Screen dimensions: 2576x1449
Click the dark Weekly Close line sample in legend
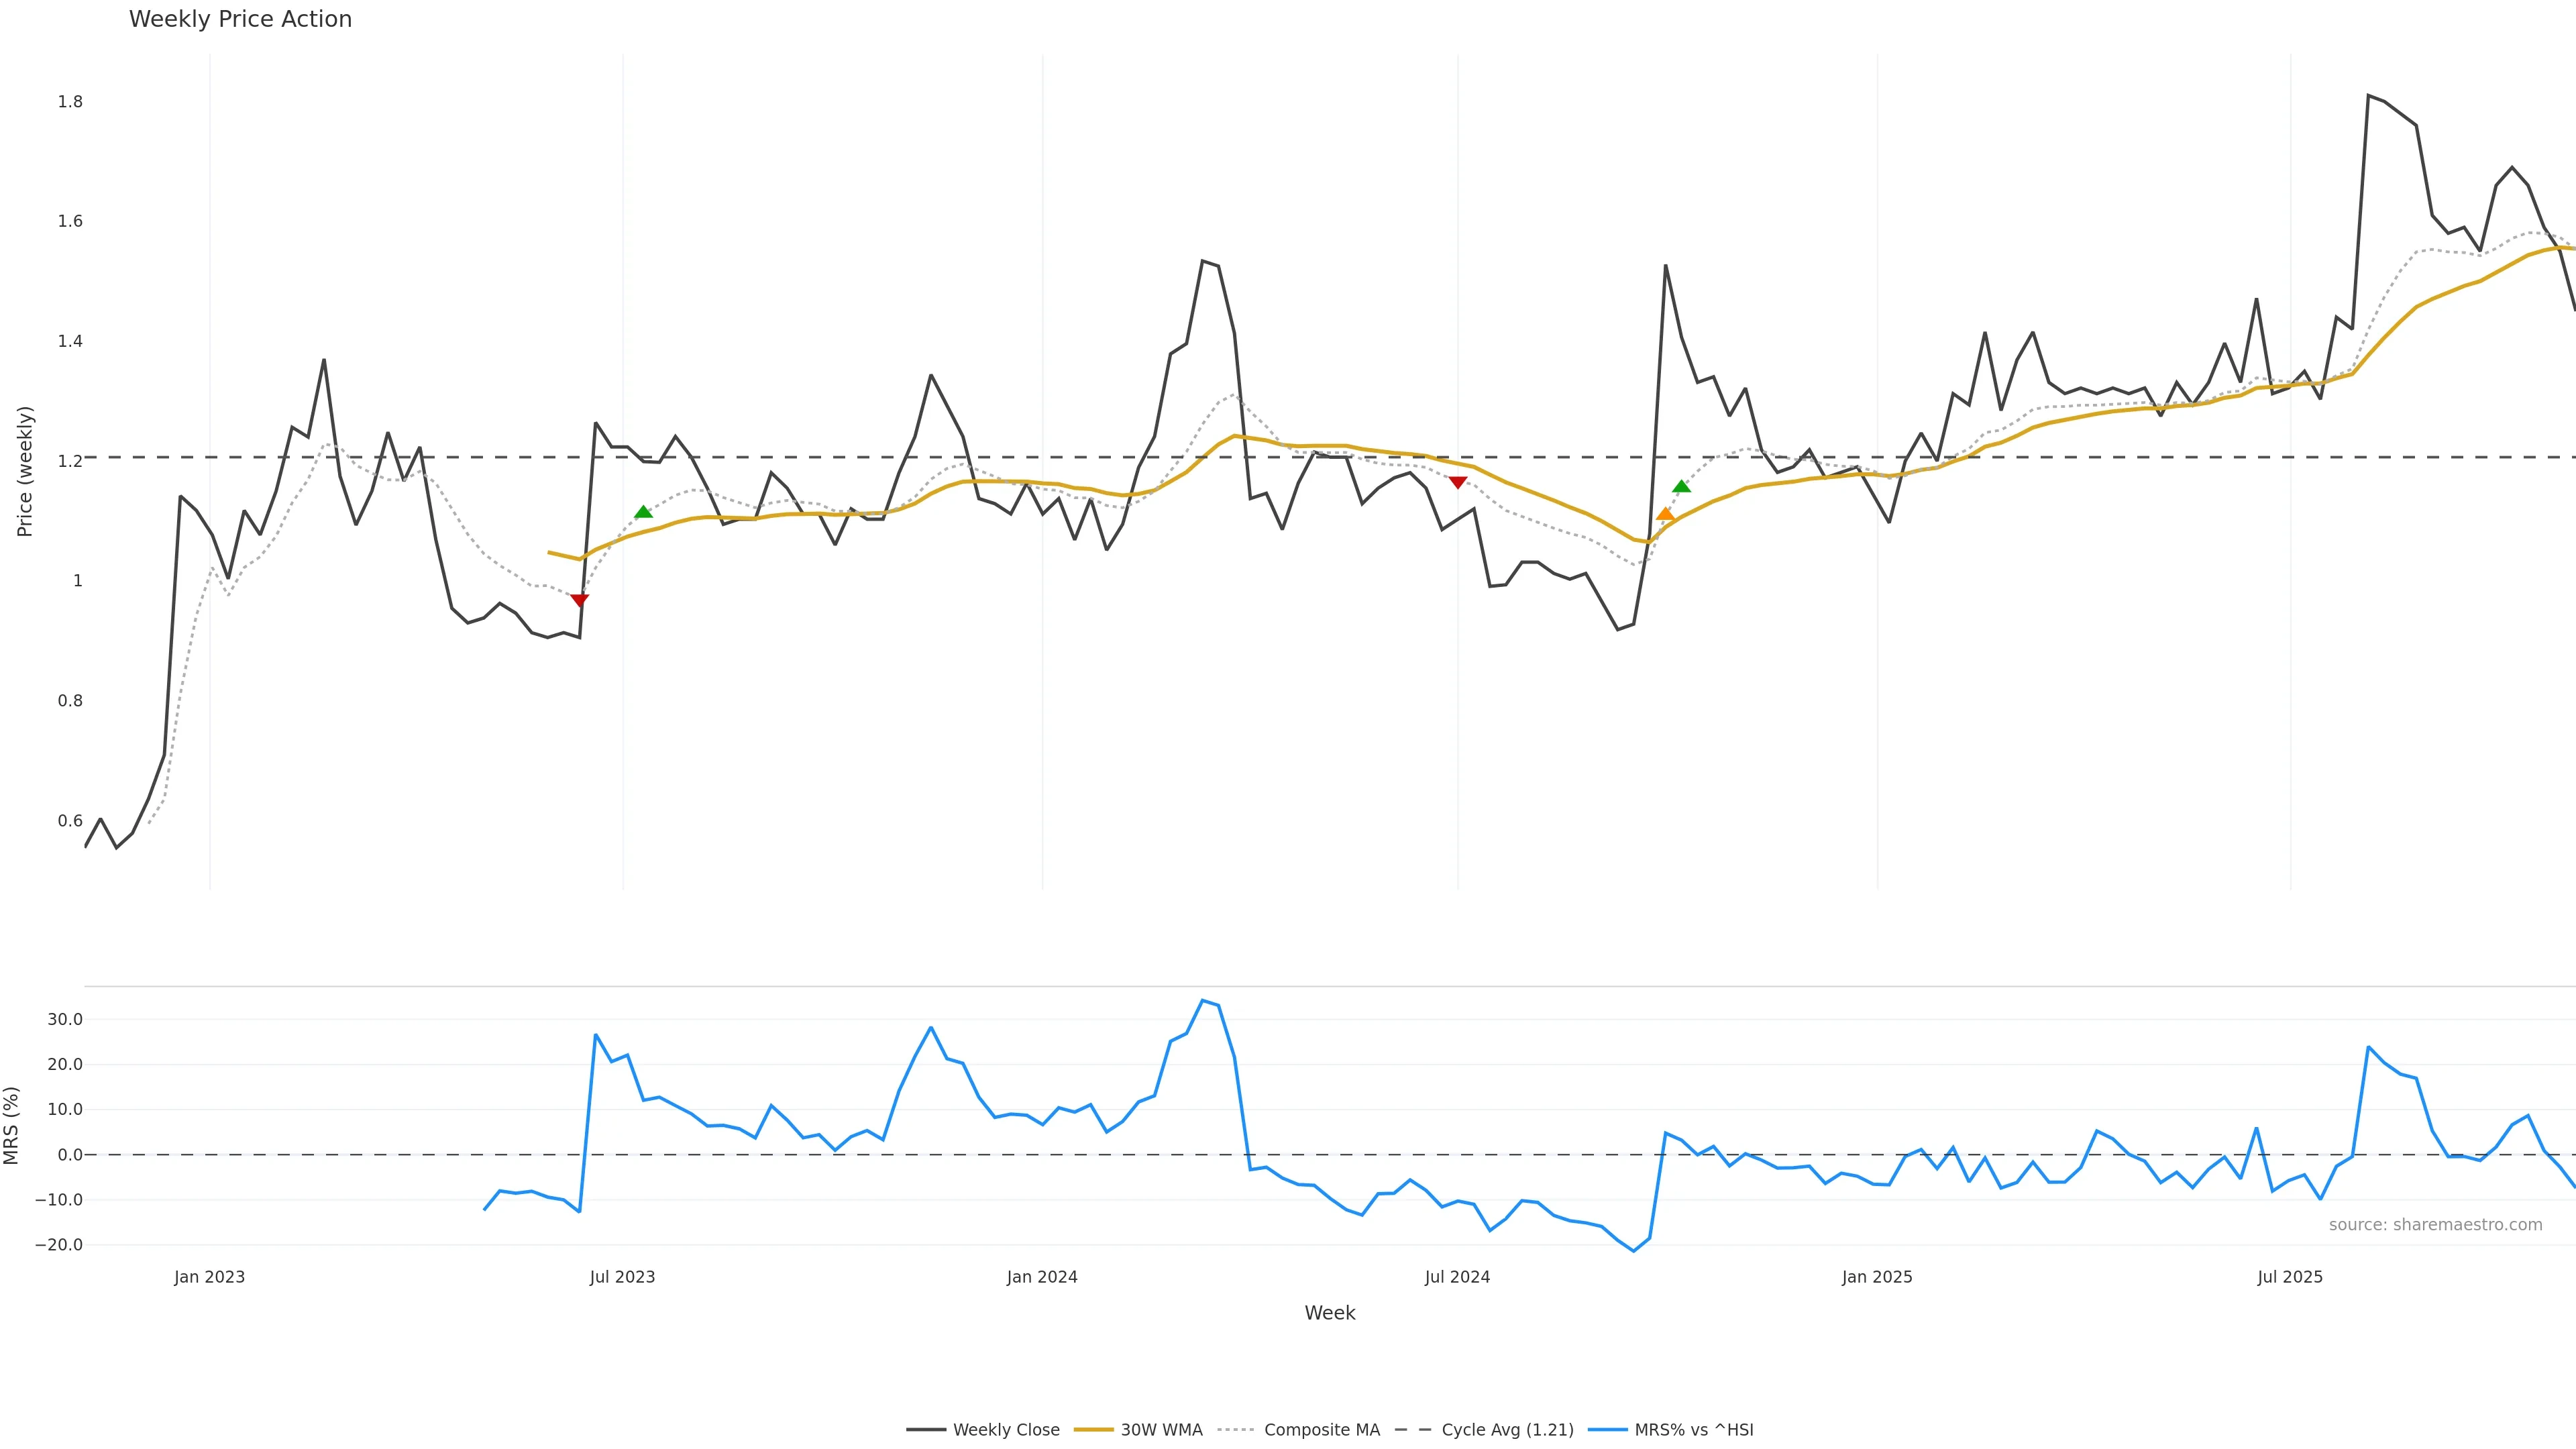926,1430
